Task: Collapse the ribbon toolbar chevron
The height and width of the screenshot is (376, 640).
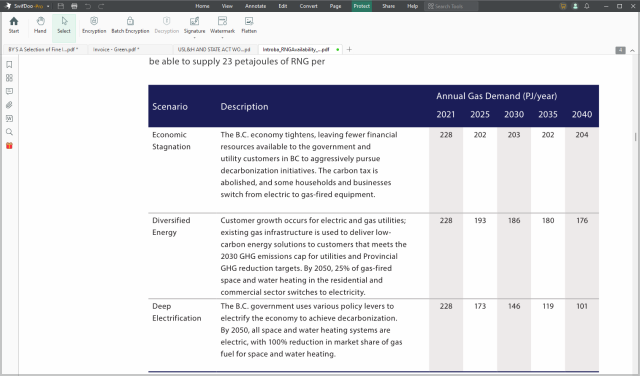Action: click(x=632, y=50)
